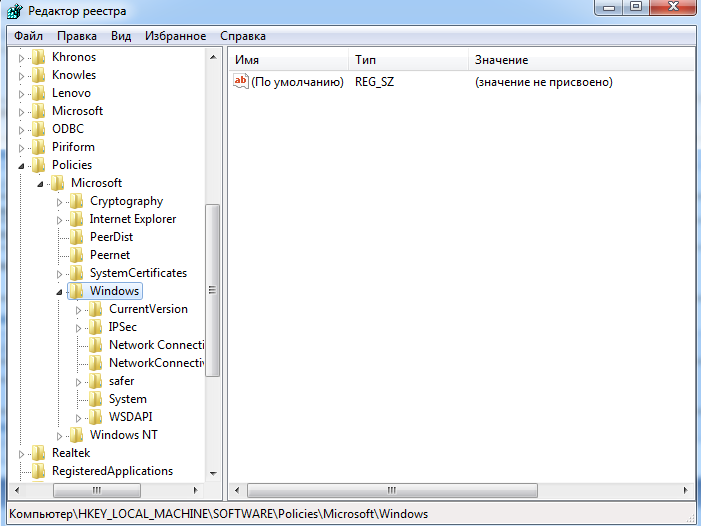The width and height of the screenshot is (701, 526).
Task: Select the NetworkConnectivity key
Action: tap(156, 363)
